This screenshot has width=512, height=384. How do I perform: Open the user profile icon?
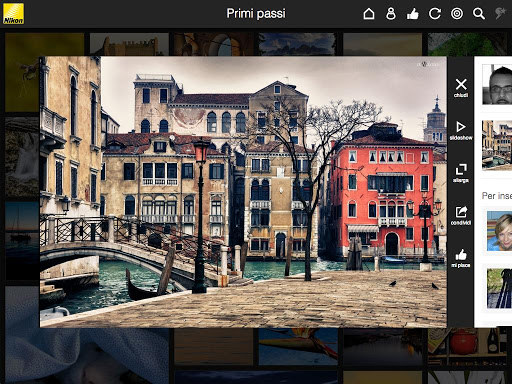(x=391, y=14)
